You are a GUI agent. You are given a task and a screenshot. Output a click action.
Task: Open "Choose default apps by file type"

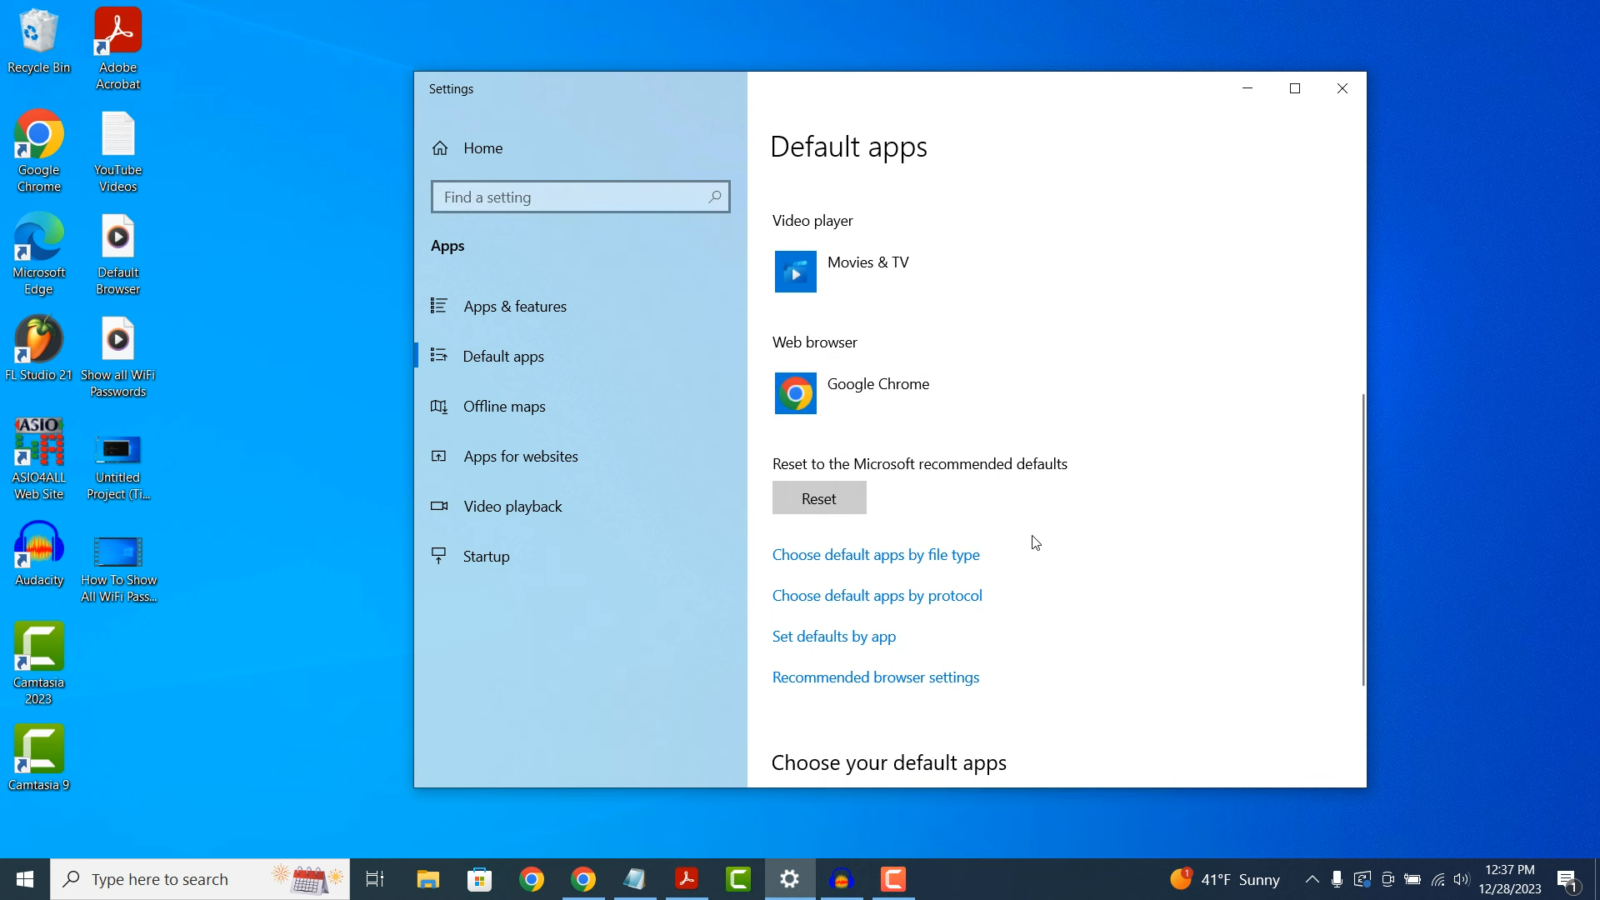click(875, 554)
